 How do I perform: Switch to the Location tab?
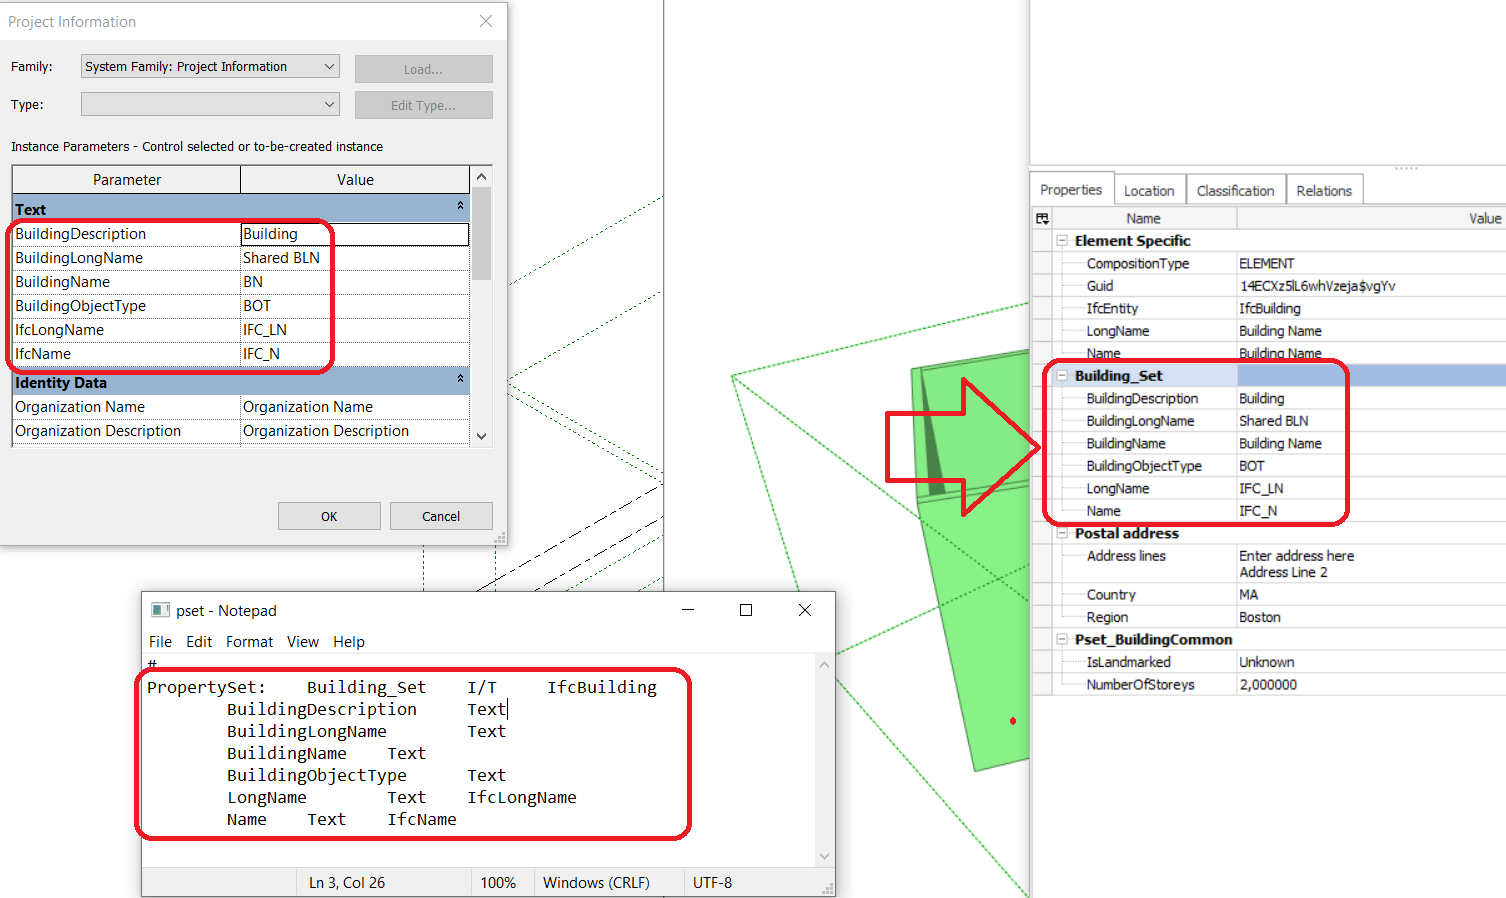1149,189
